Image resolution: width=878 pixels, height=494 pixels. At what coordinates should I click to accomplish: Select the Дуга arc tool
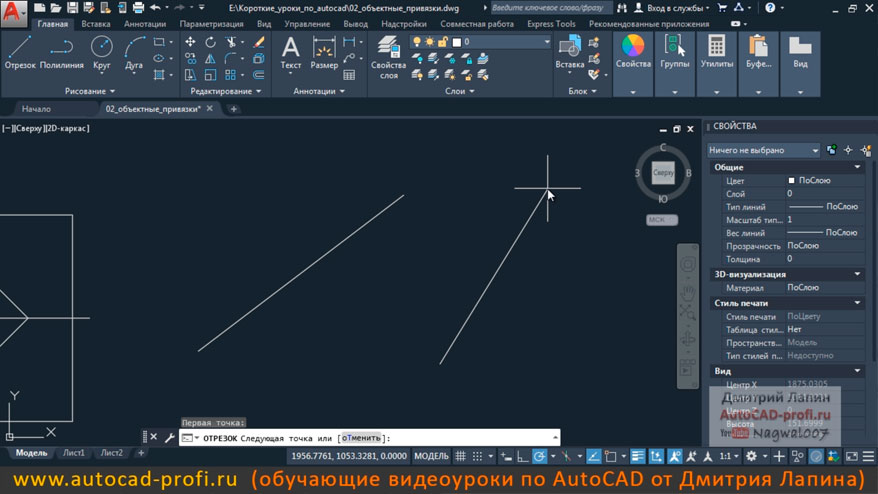click(x=134, y=53)
